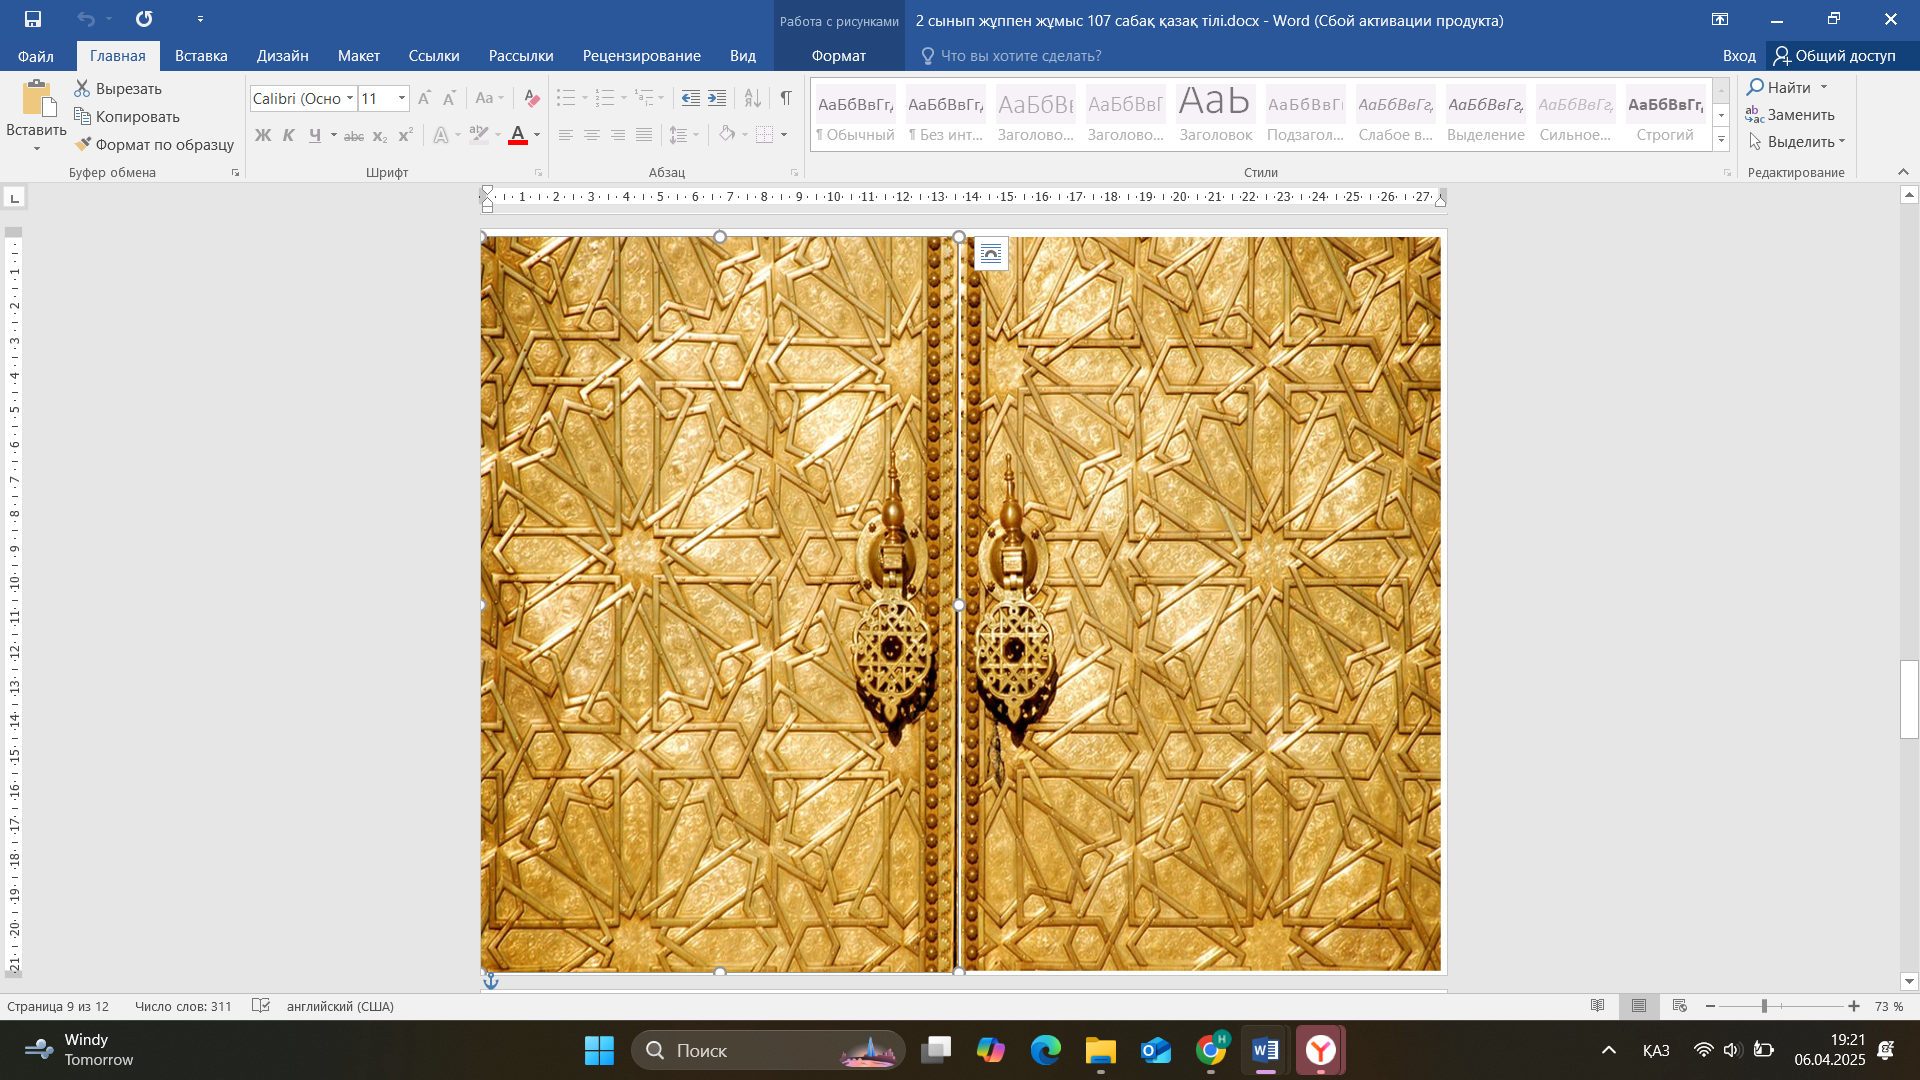Click the Общий доступ share button
1920x1080 pixels.
[x=1835, y=56]
